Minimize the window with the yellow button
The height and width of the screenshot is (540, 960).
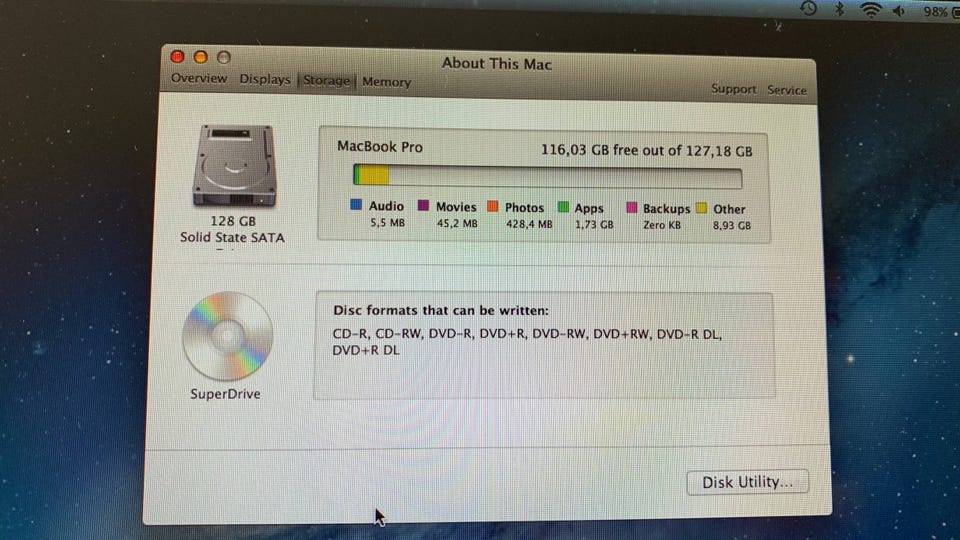click(200, 57)
